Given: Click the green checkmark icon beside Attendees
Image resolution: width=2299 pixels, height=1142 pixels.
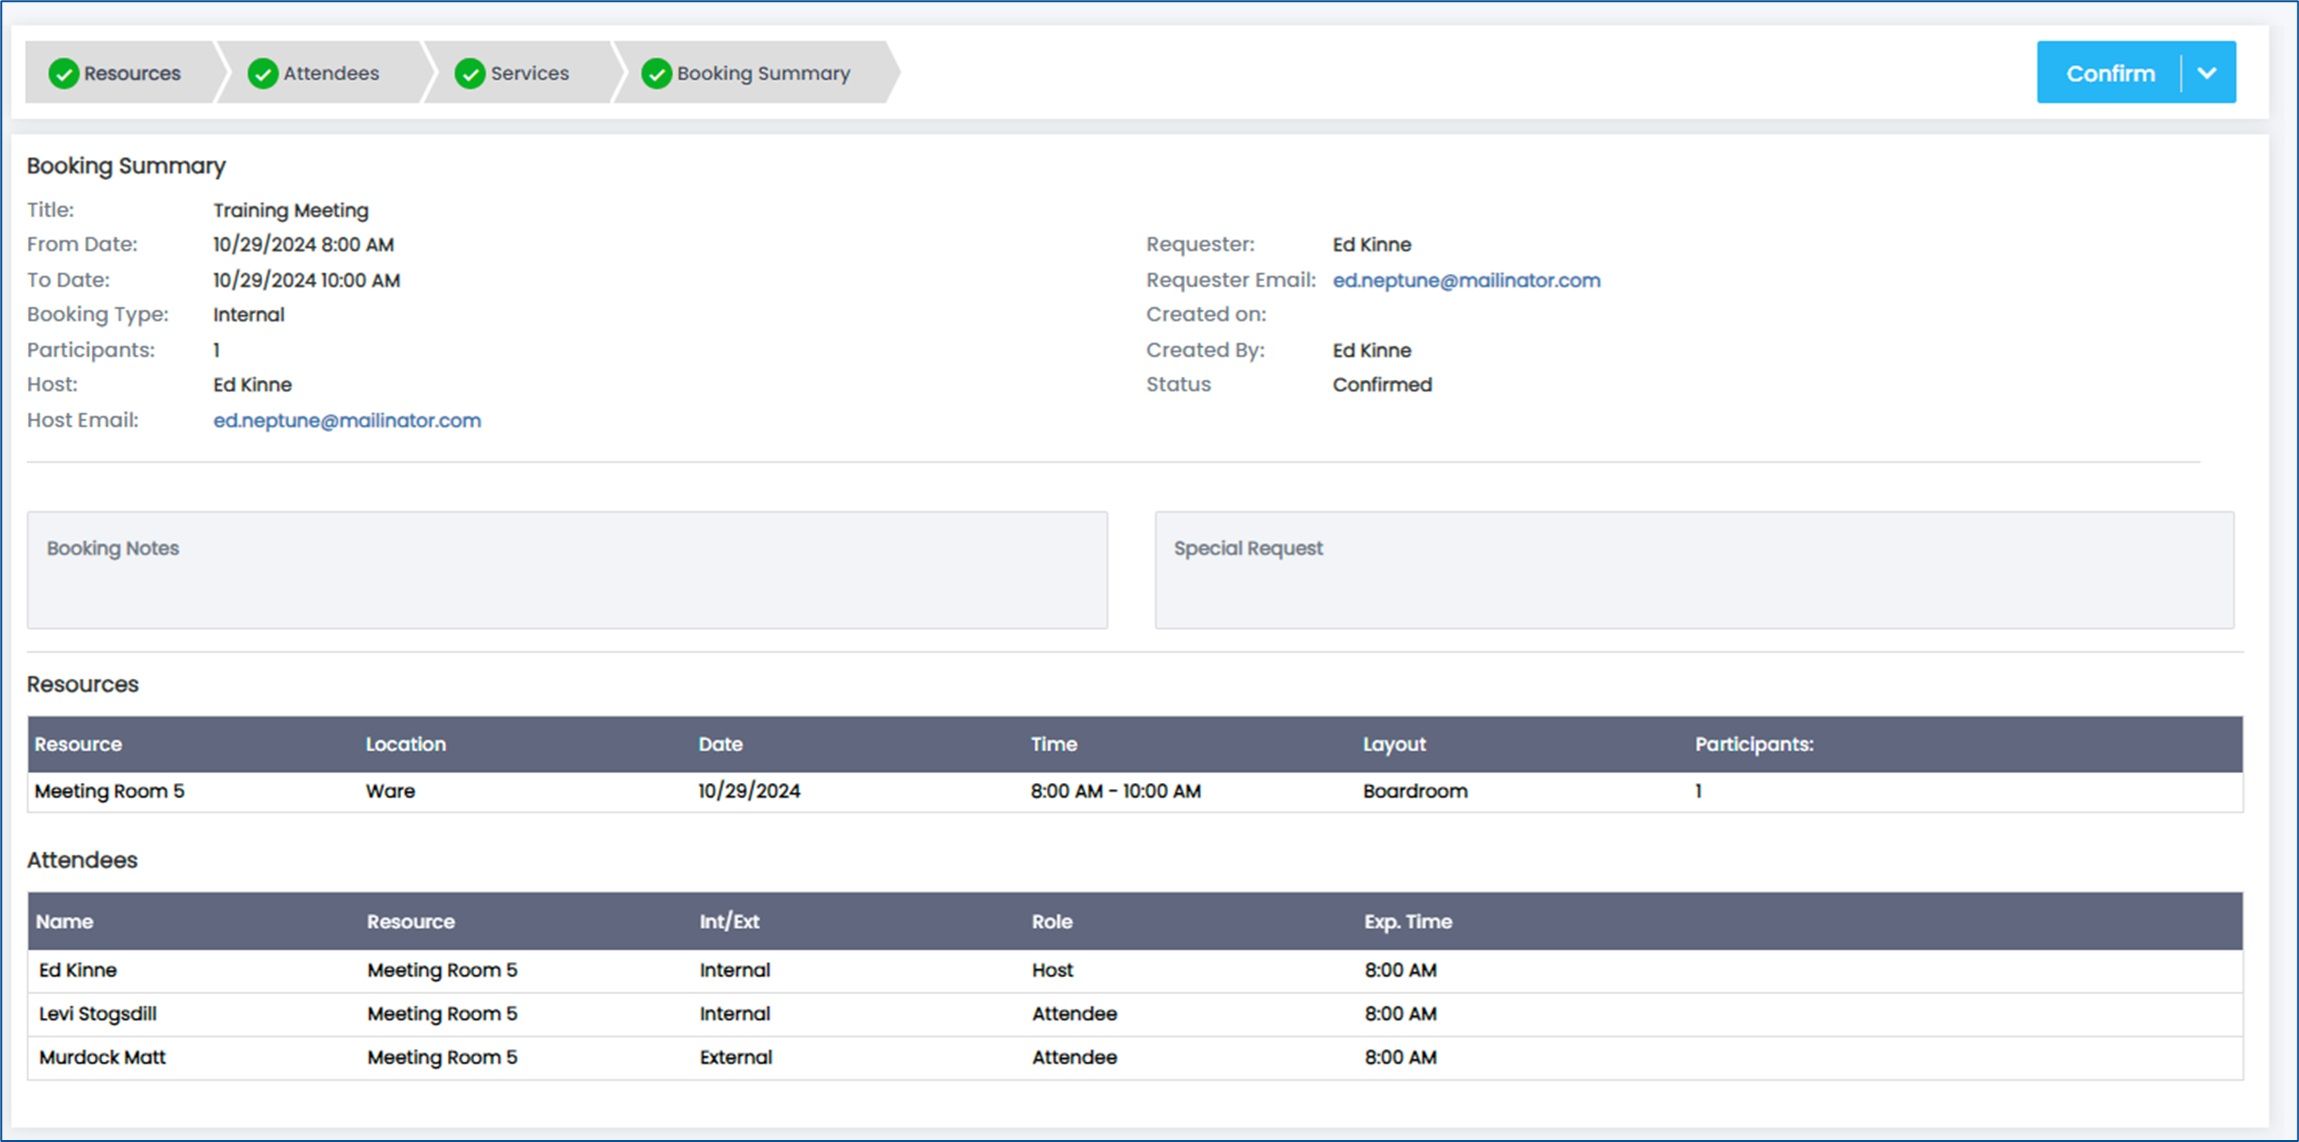Looking at the screenshot, I should click(263, 73).
